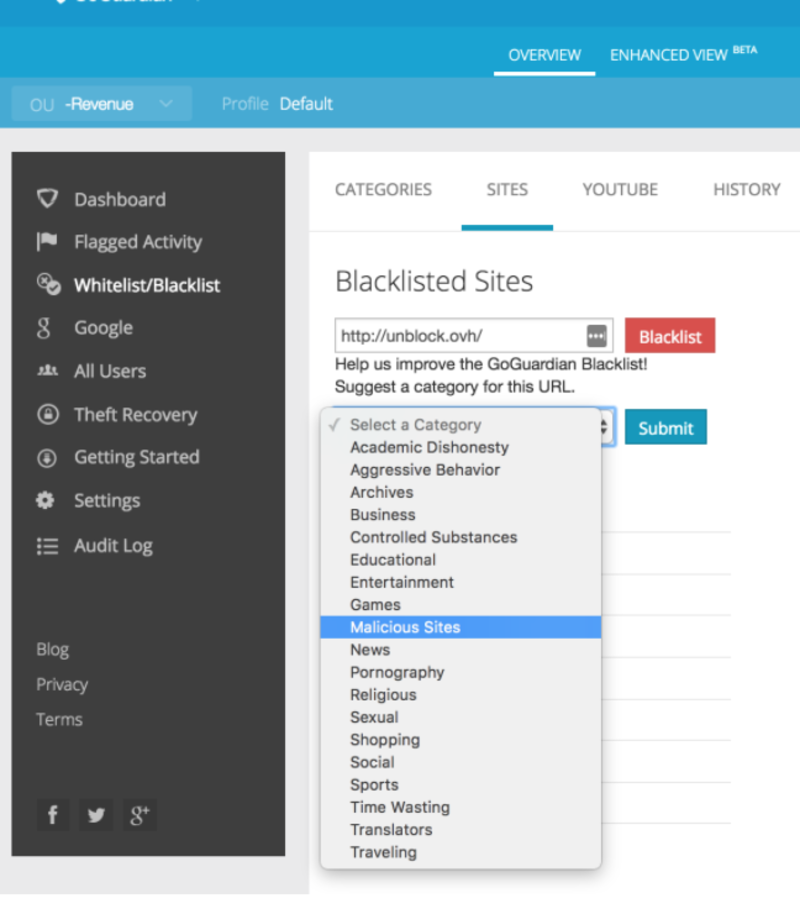Open Whitelist/Blacklist page
Image resolution: width=800 pixels, height=914 pixels.
click(x=147, y=285)
